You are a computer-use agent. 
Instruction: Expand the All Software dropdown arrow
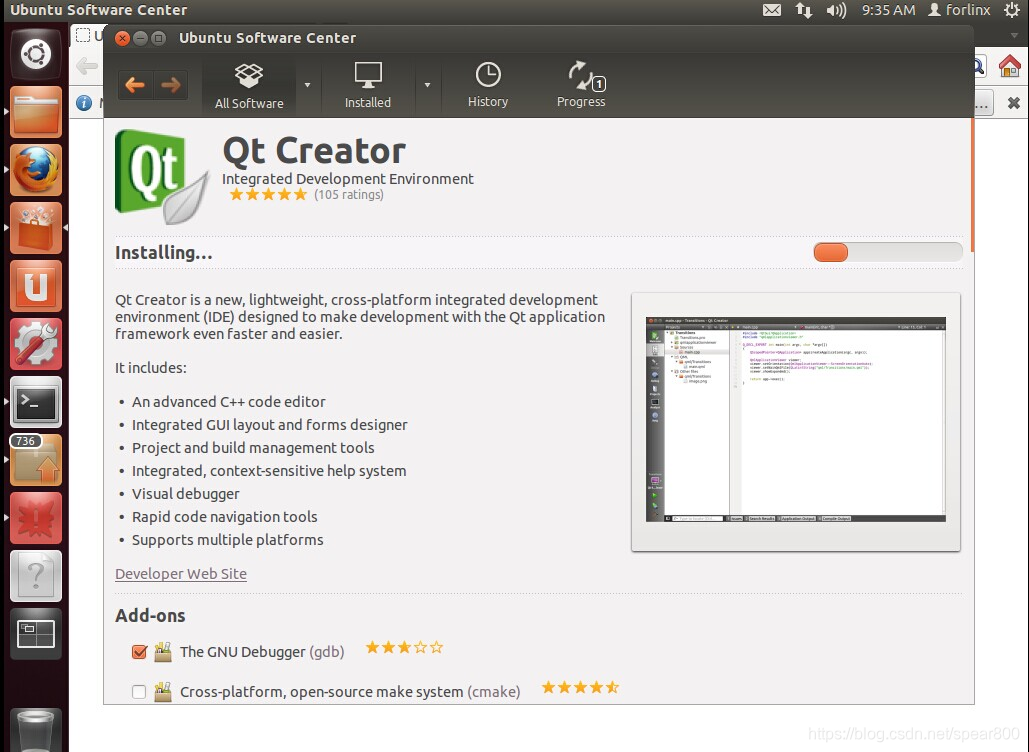point(307,85)
